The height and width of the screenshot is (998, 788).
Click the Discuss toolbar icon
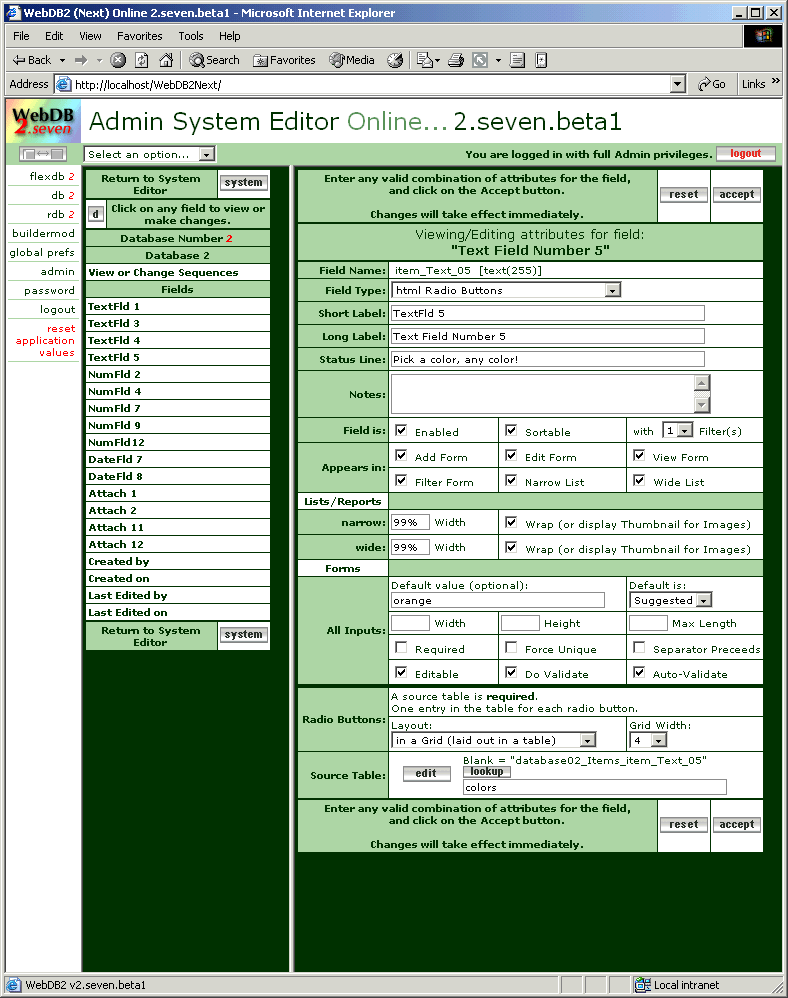point(517,60)
